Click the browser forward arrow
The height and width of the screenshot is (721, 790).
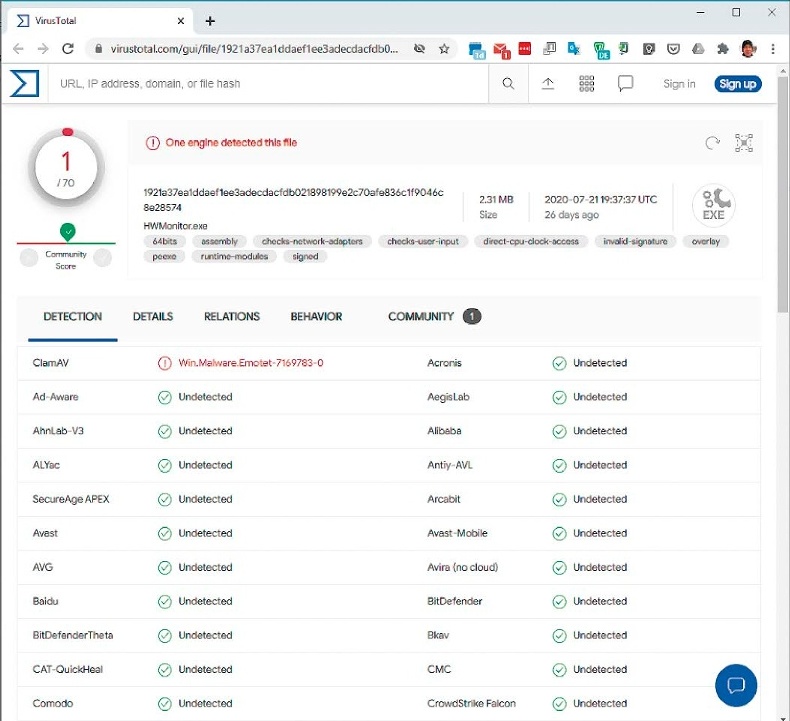(43, 49)
